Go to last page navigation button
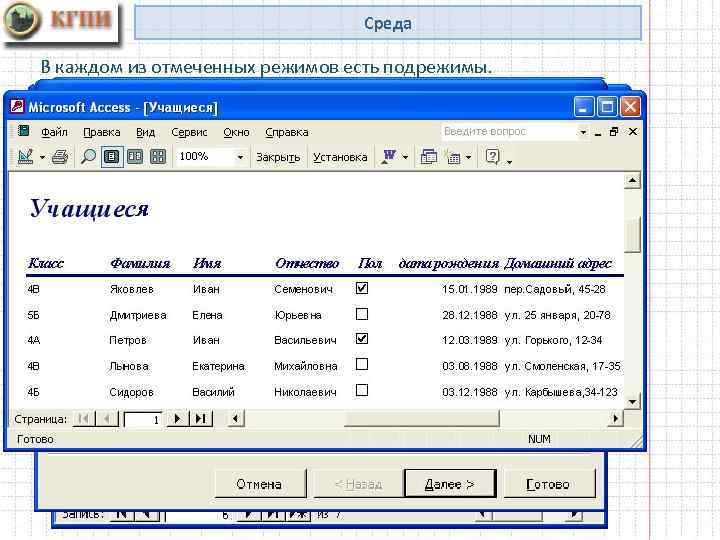The width and height of the screenshot is (720, 540). click(201, 418)
